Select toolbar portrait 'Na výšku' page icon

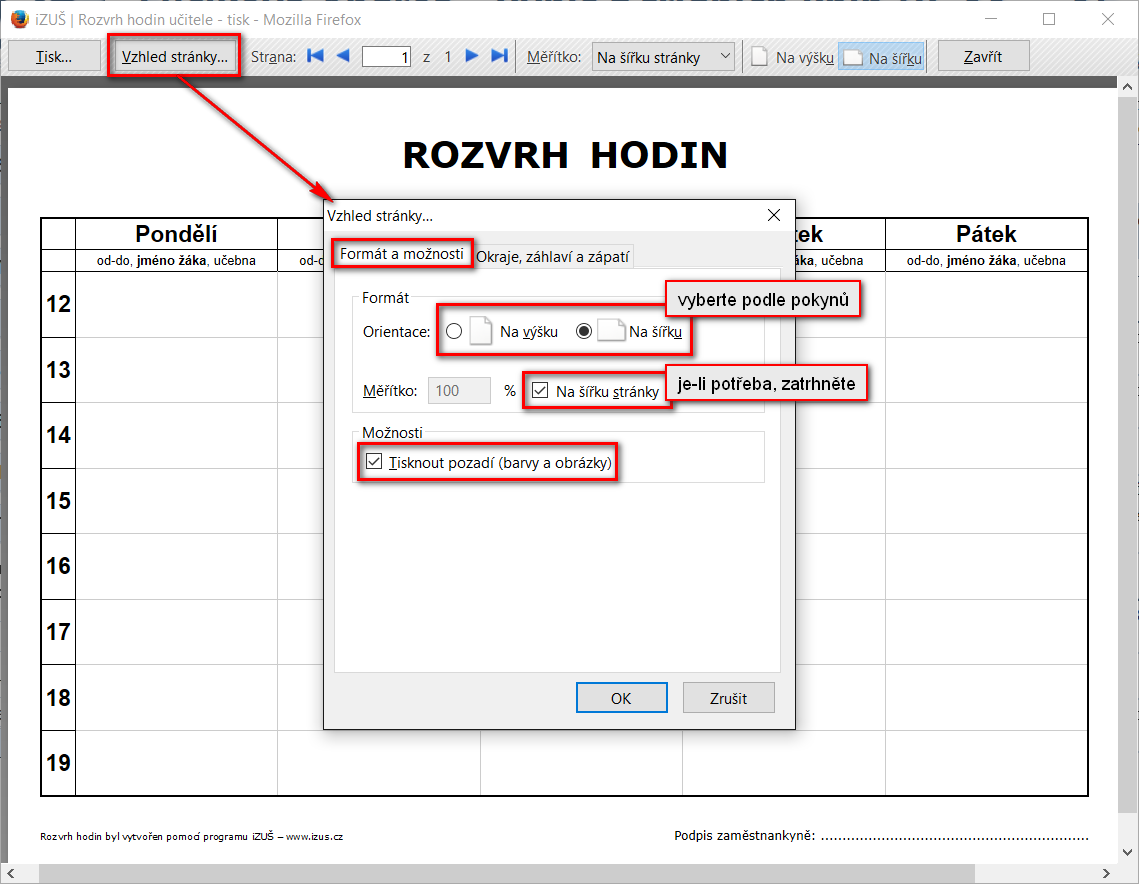pos(760,58)
